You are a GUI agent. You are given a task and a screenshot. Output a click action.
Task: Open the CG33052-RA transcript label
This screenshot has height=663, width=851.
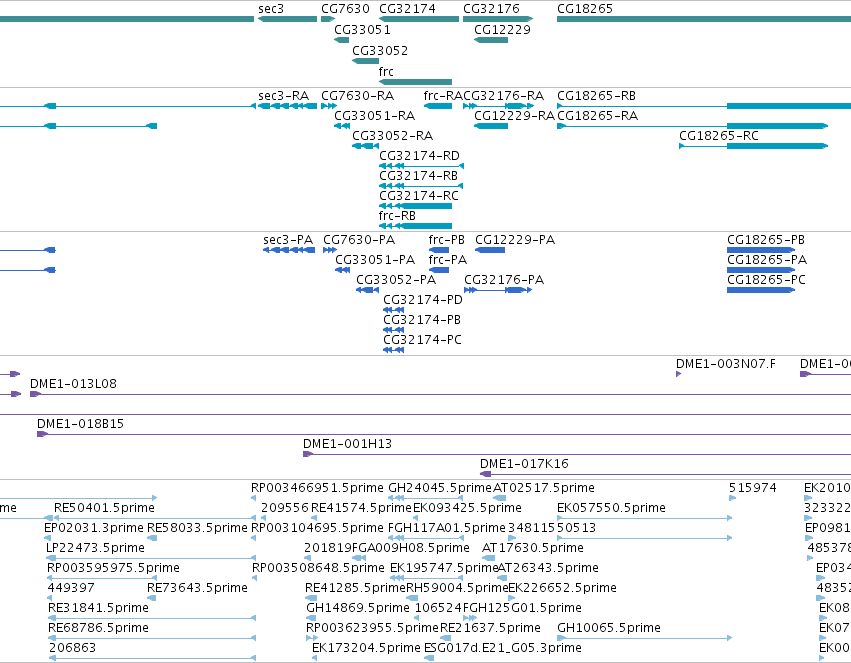(x=392, y=136)
